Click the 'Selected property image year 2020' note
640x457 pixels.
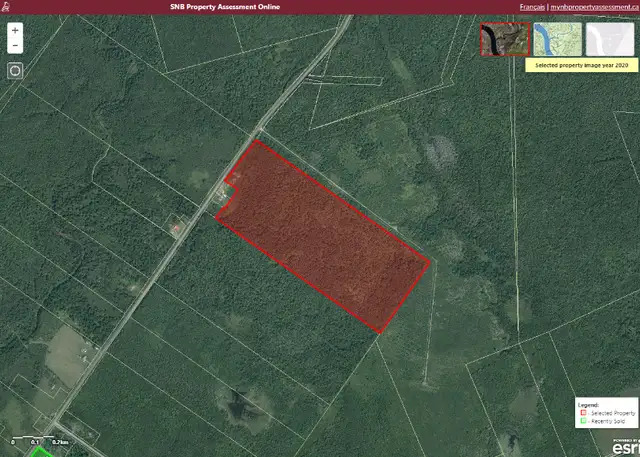coord(582,65)
